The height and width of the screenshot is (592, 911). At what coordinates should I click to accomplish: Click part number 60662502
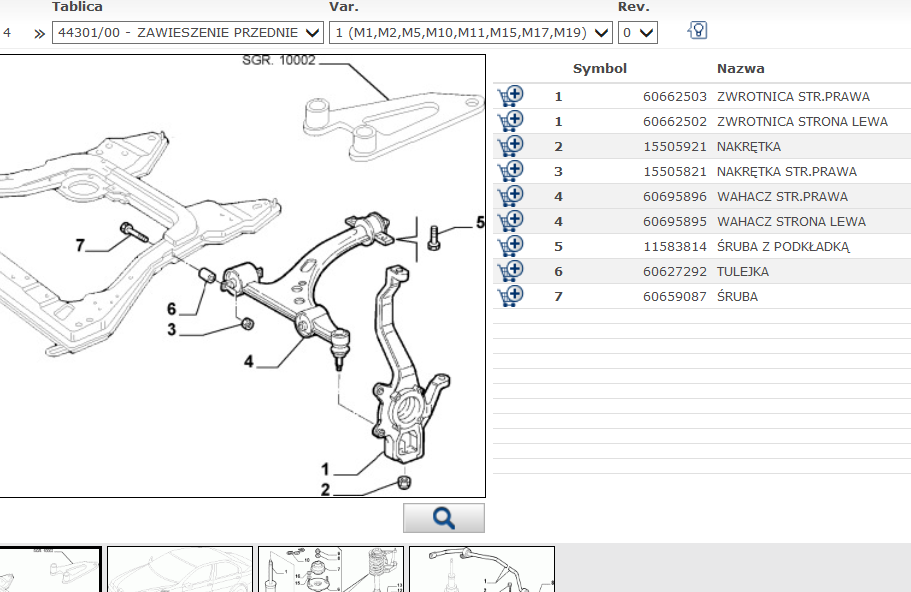(675, 121)
